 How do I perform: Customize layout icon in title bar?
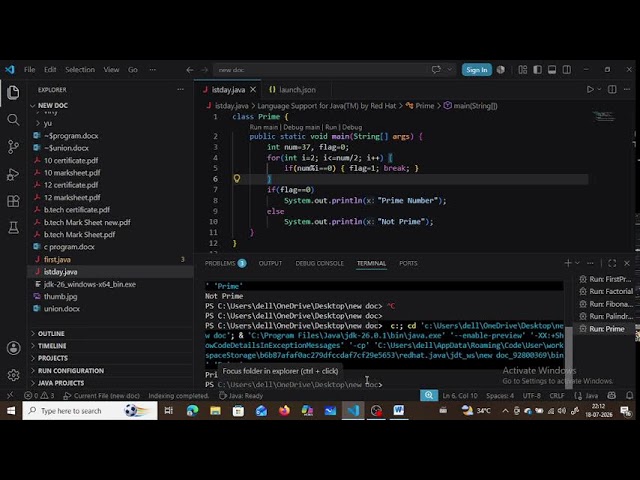pos(523,70)
